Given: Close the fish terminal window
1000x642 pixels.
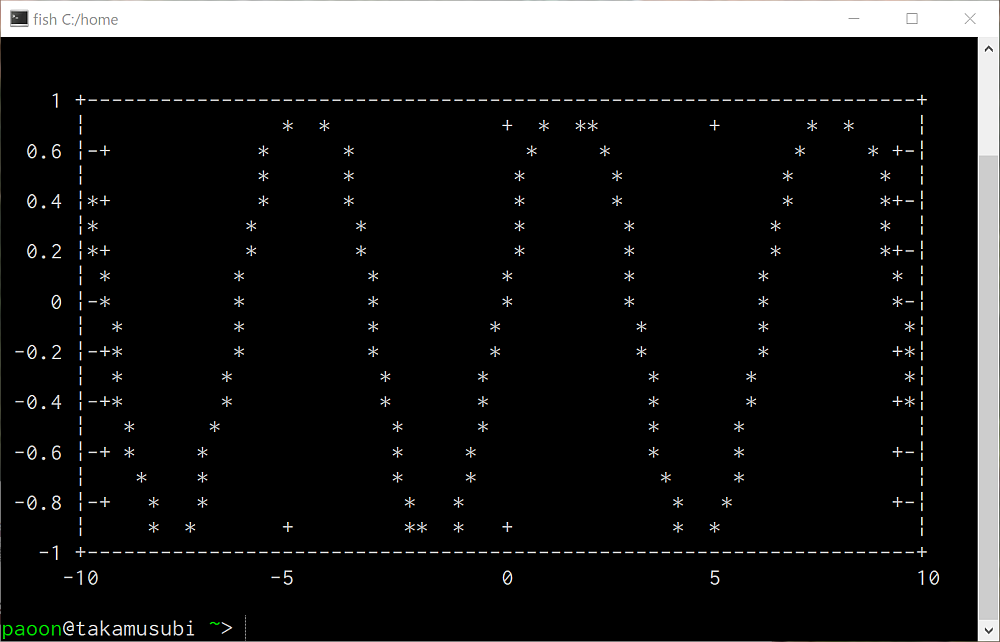Looking at the screenshot, I should point(969,19).
